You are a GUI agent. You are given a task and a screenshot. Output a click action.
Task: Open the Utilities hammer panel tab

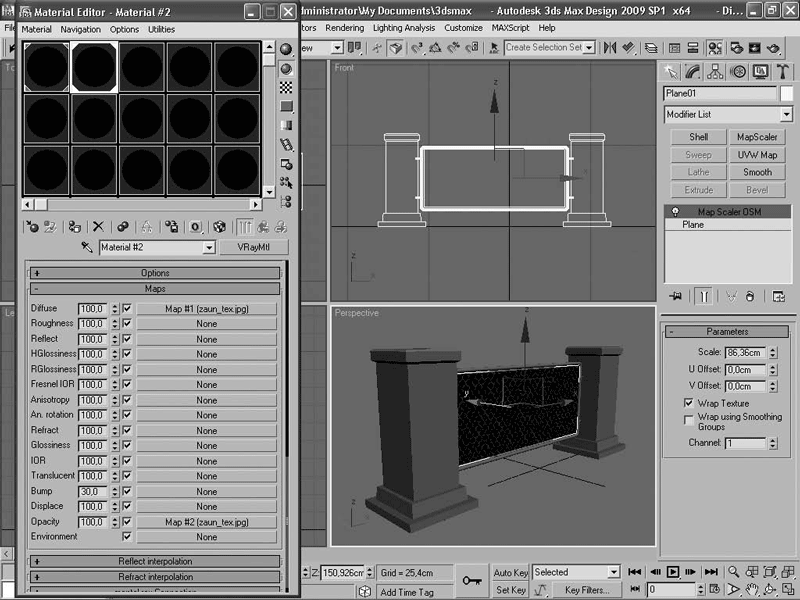coord(783,71)
